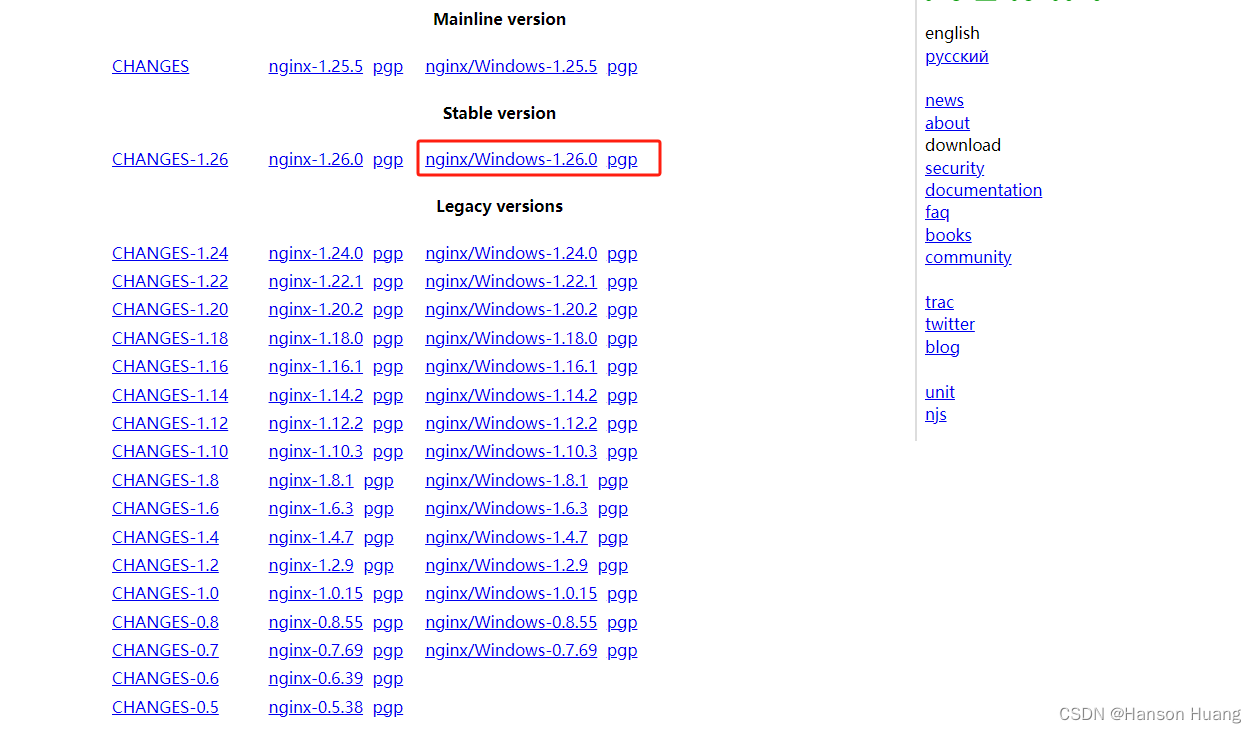Open pgp signature for nginx-1.26.0
The image size is (1256, 733).
[388, 159]
